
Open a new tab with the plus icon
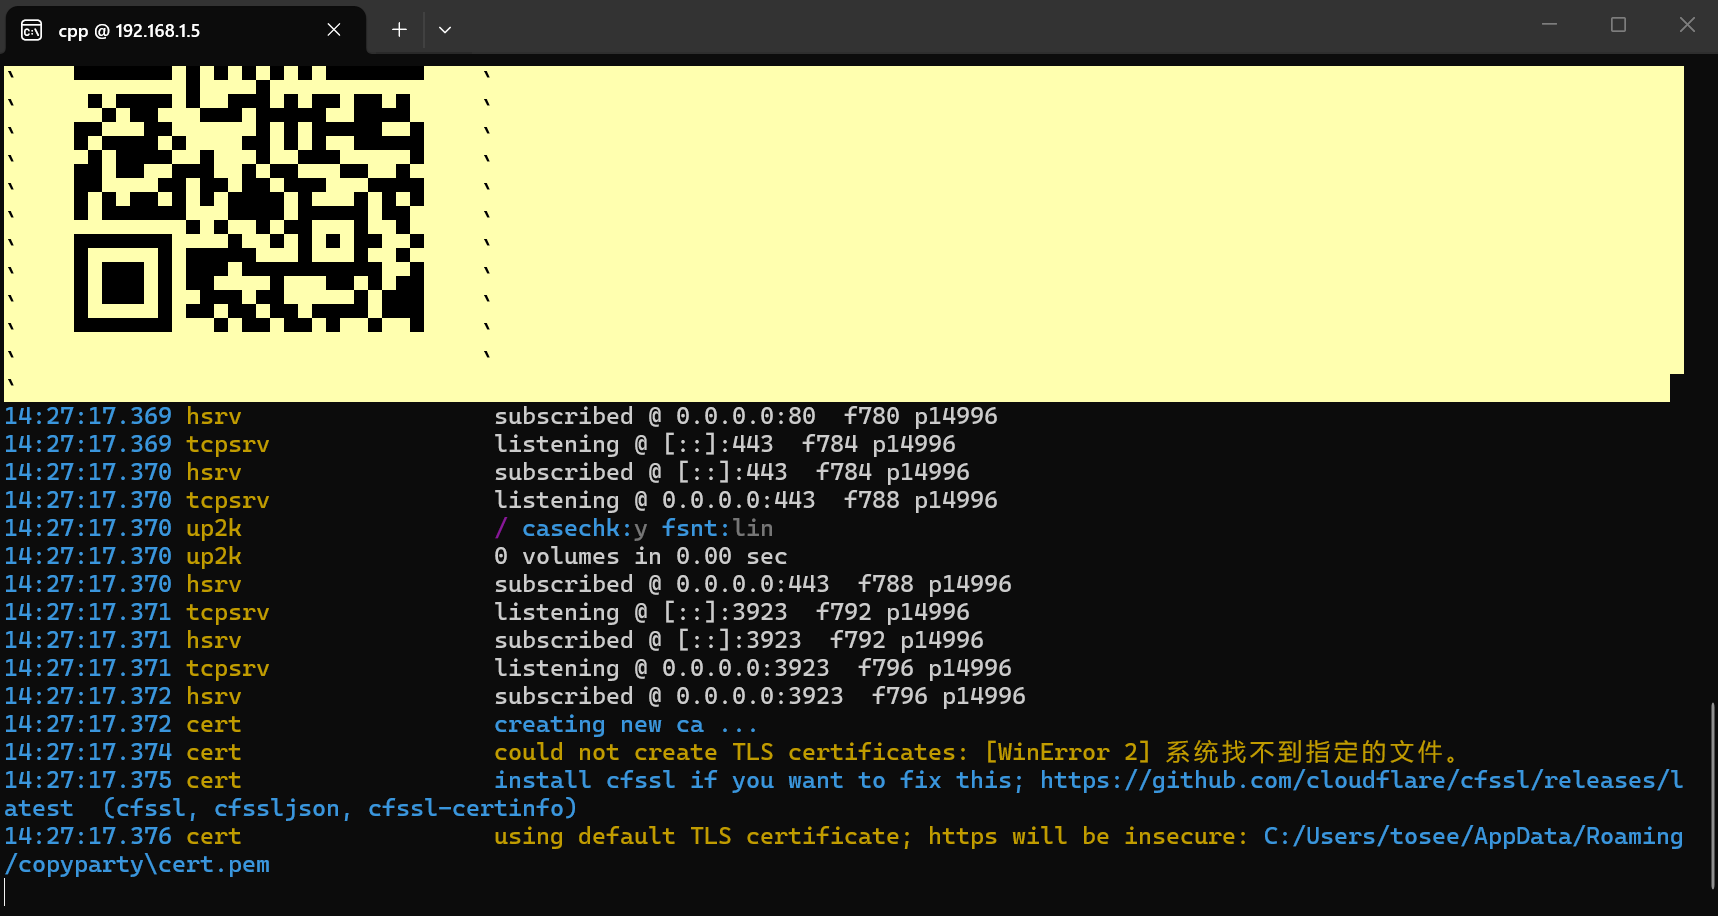click(398, 29)
